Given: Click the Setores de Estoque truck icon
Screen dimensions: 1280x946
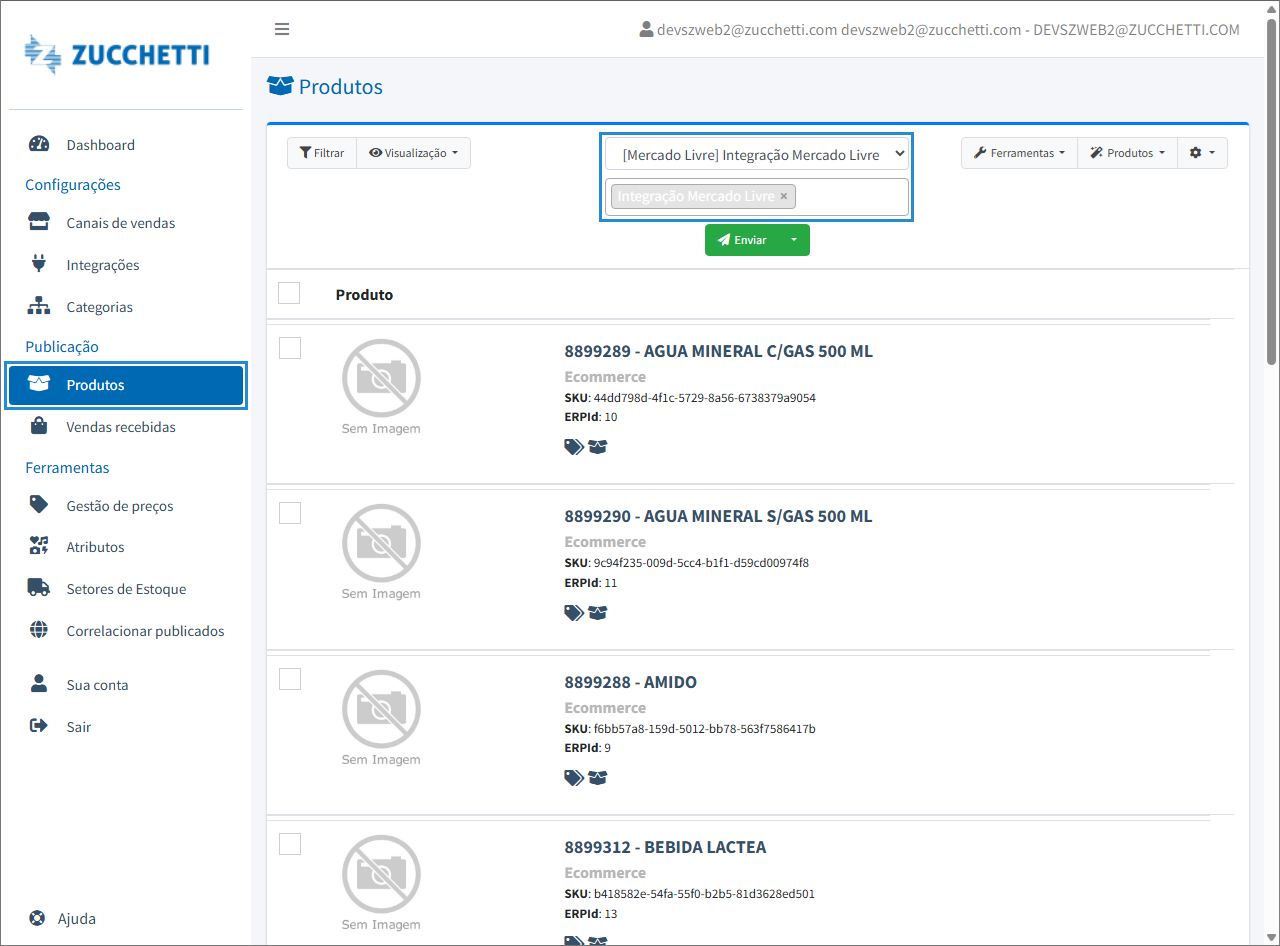Looking at the screenshot, I should coord(39,588).
